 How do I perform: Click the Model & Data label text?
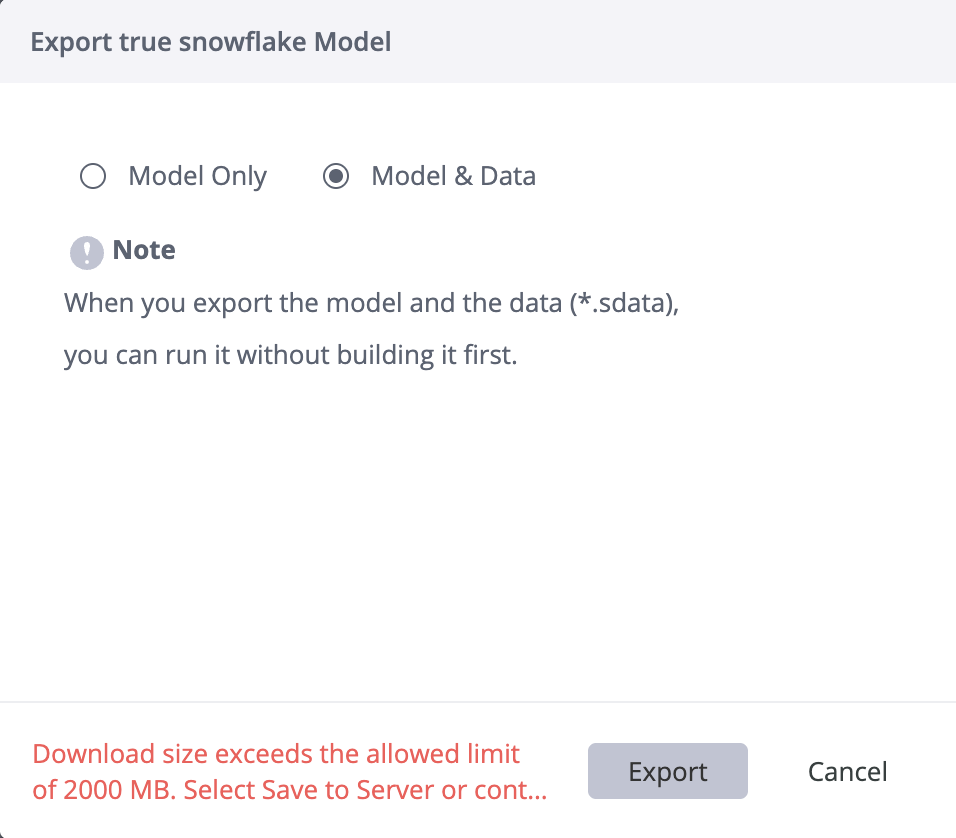tap(453, 176)
